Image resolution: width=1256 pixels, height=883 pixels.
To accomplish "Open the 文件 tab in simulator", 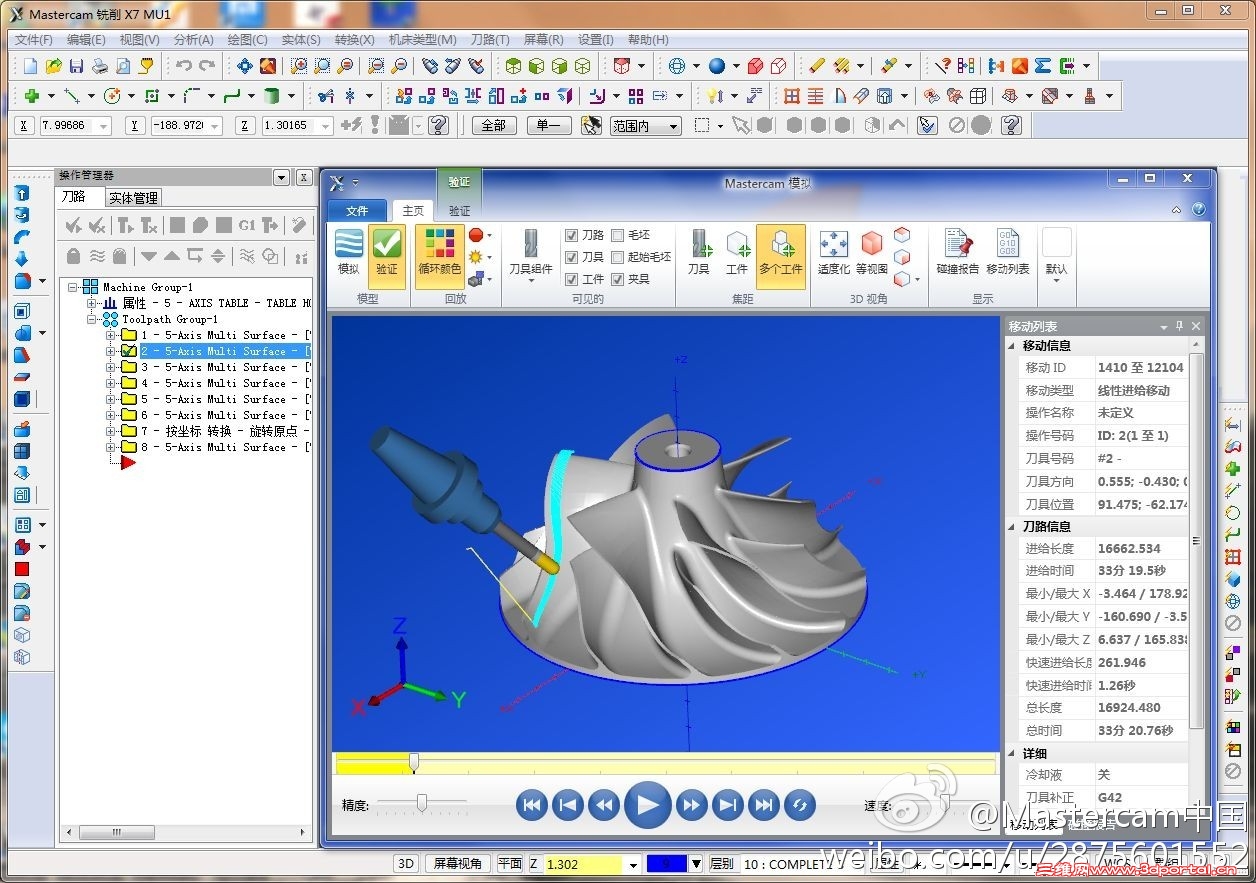I will [357, 211].
